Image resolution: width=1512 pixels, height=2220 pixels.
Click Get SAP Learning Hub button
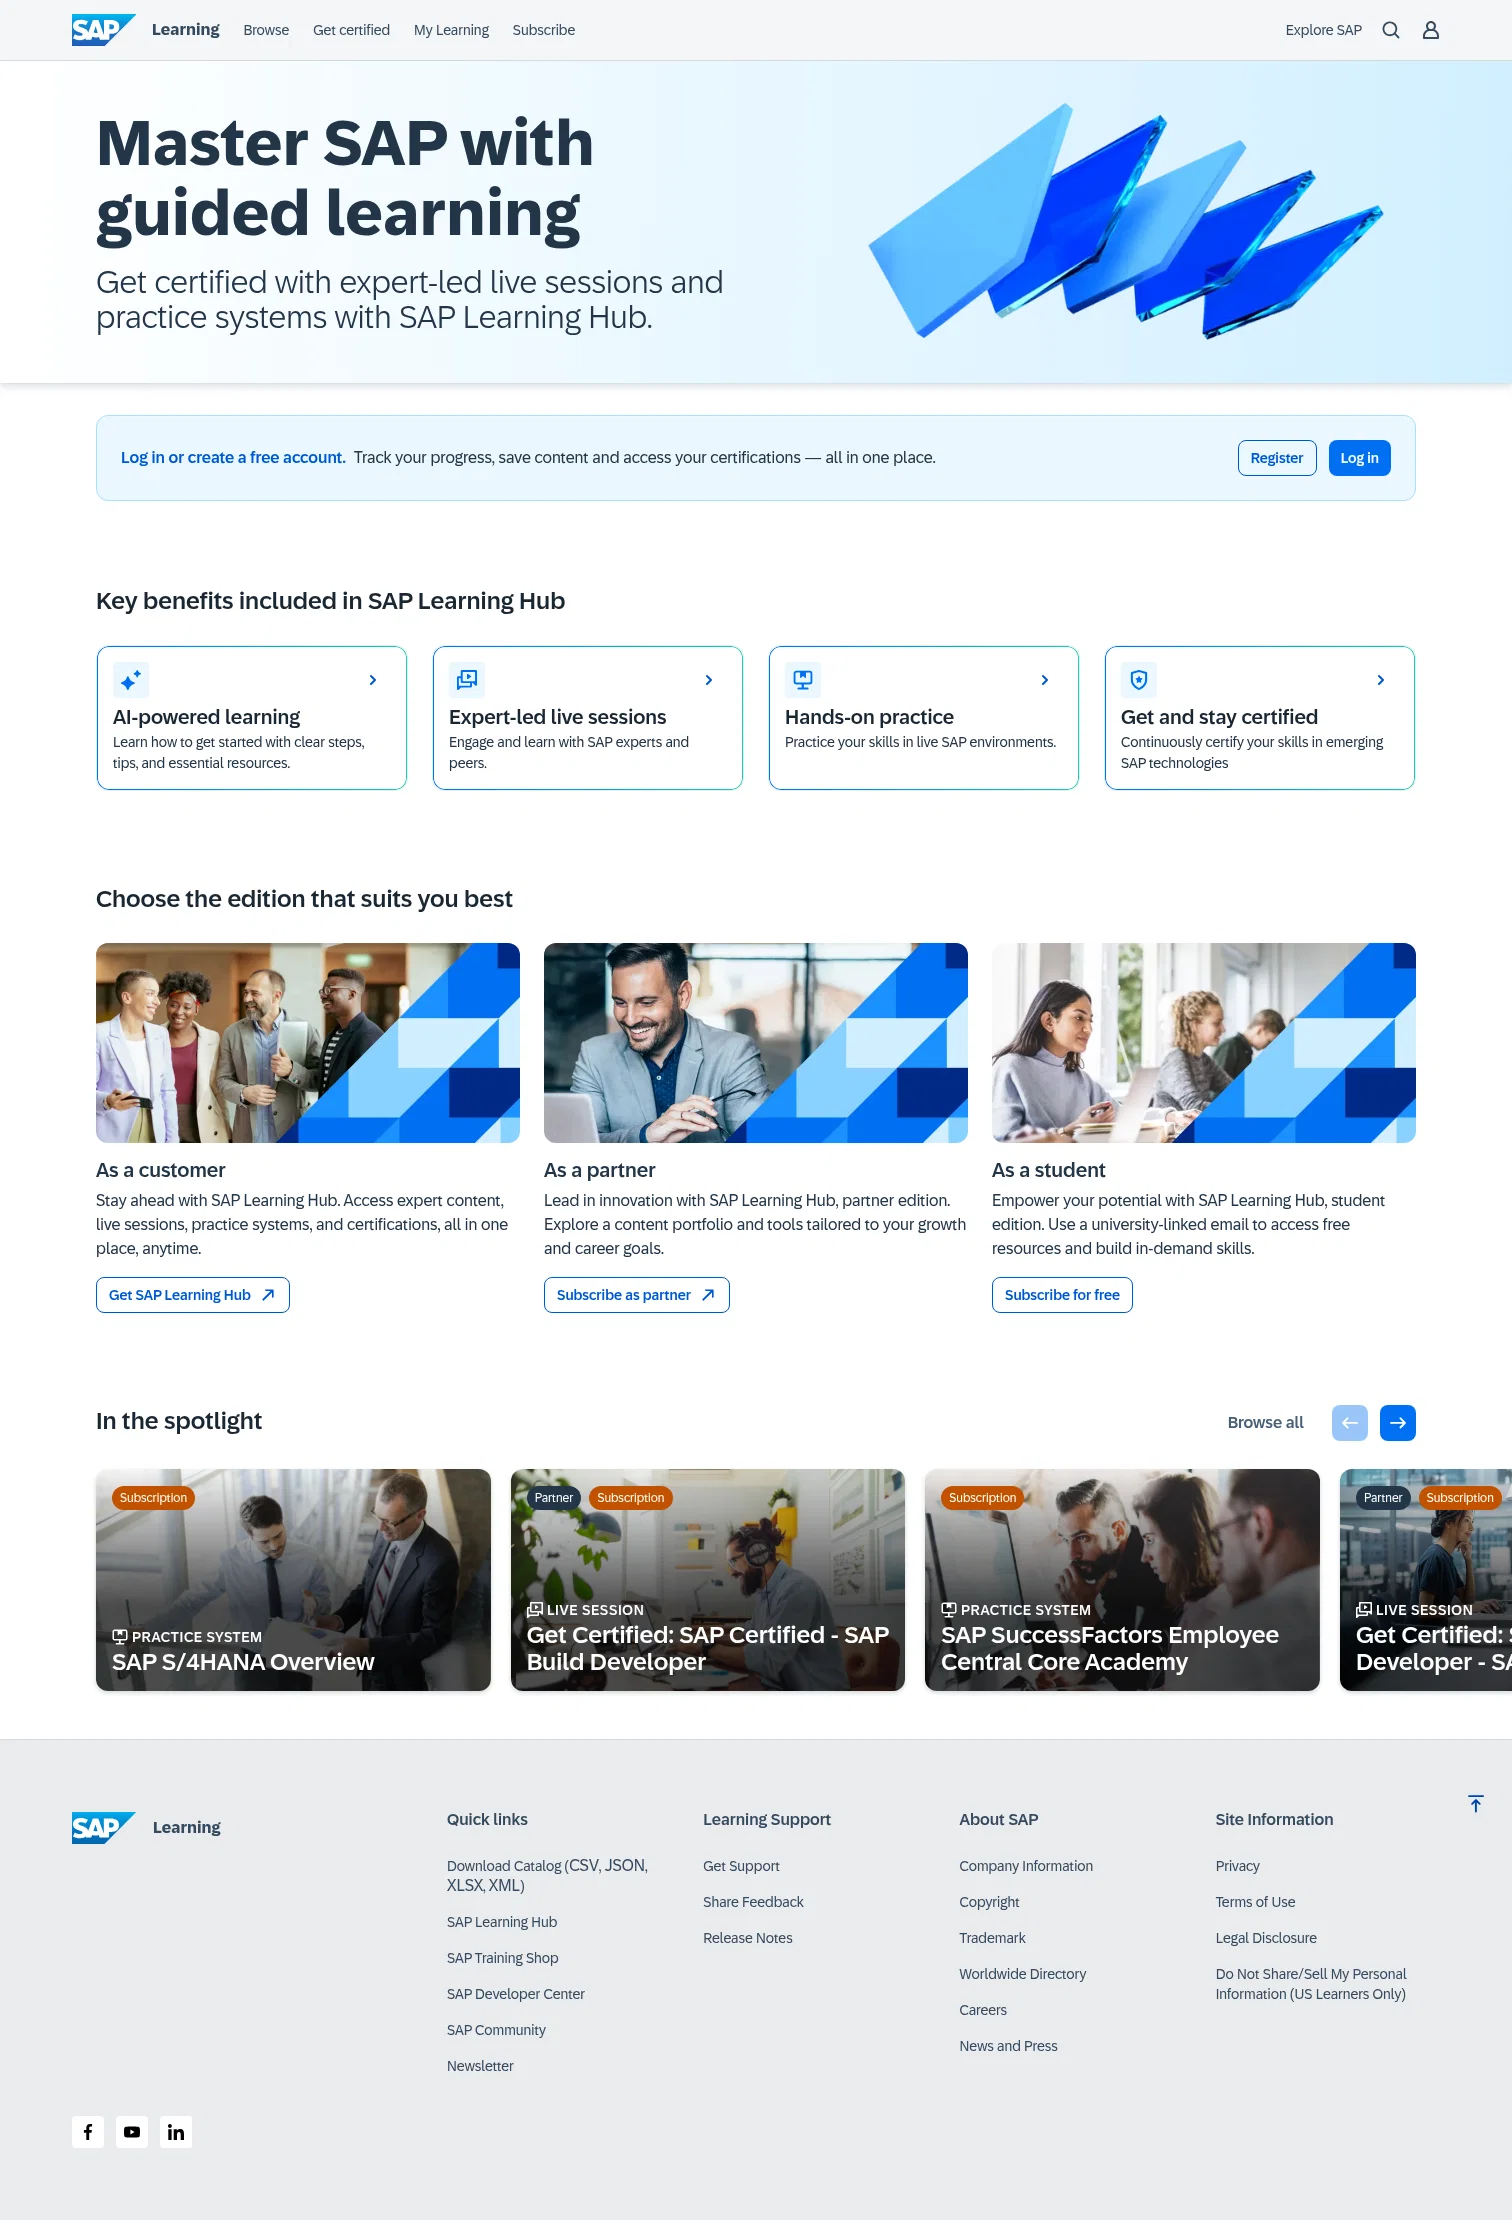[x=193, y=1295]
